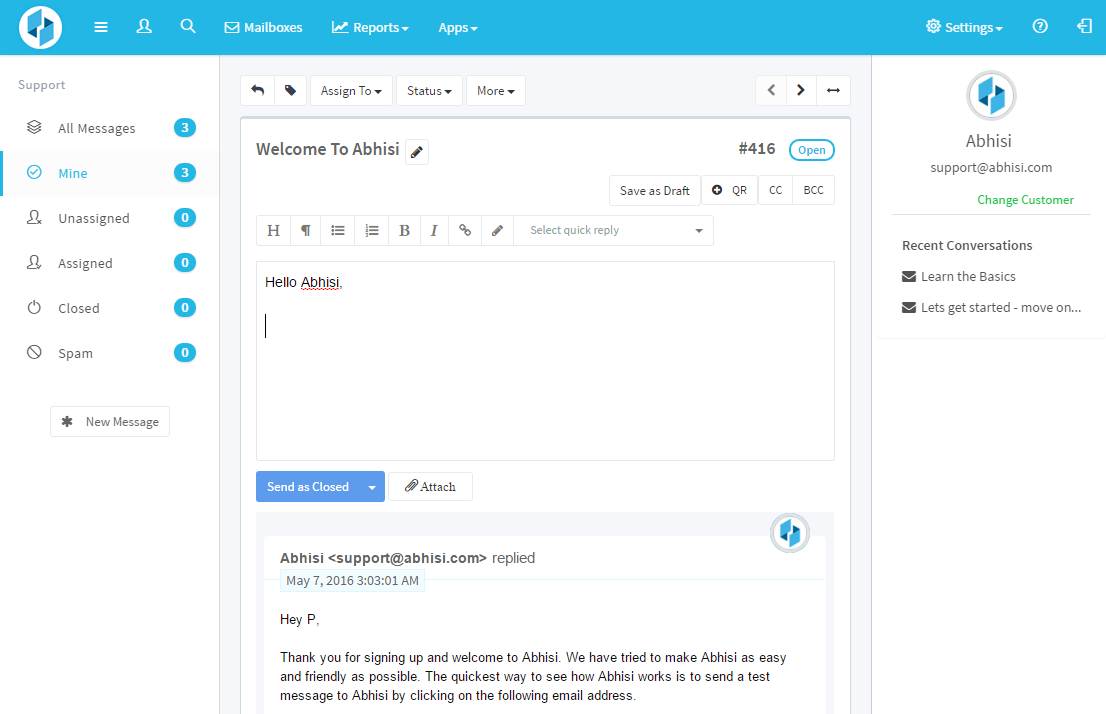The width and height of the screenshot is (1106, 714).
Task: Open the Reports dropdown menu
Action: coord(370,28)
